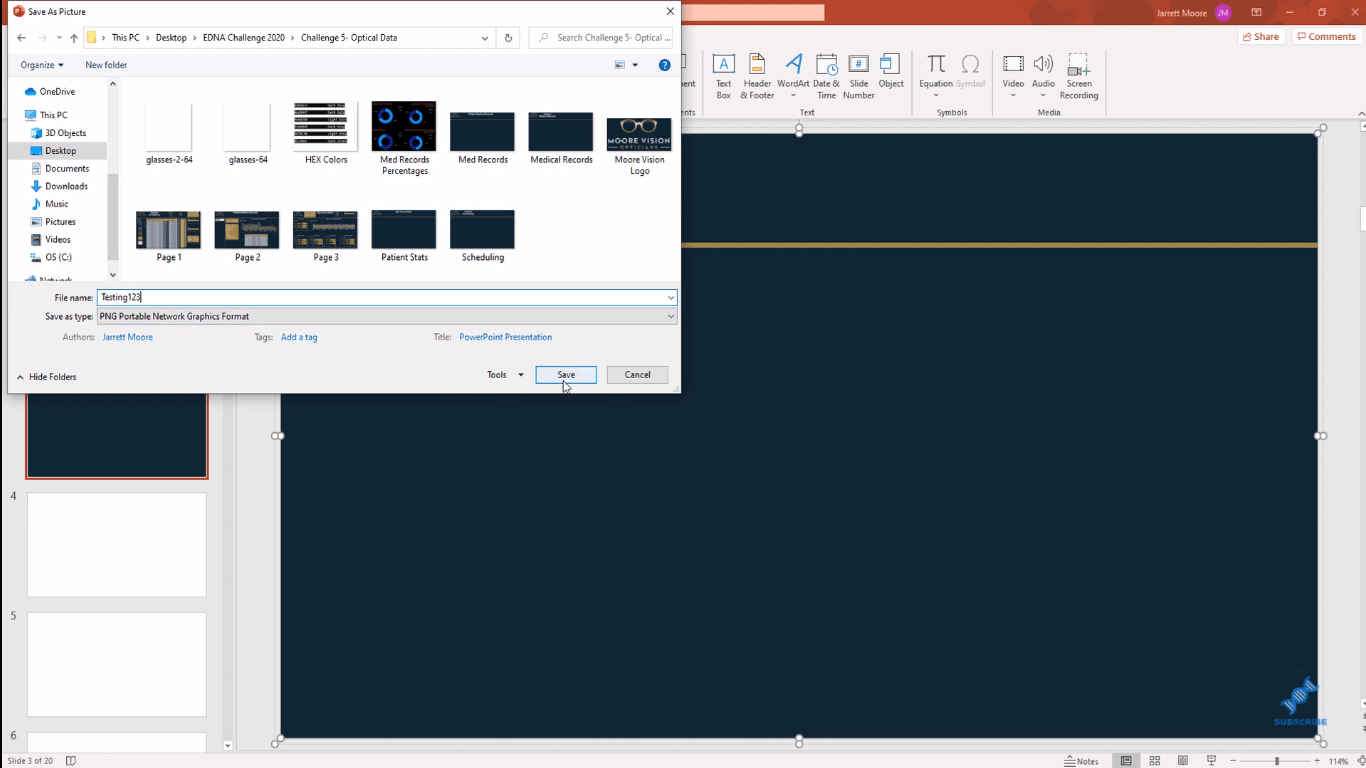The height and width of the screenshot is (768, 1366).
Task: Open WordArt styles in ribbon
Action: tap(793, 76)
